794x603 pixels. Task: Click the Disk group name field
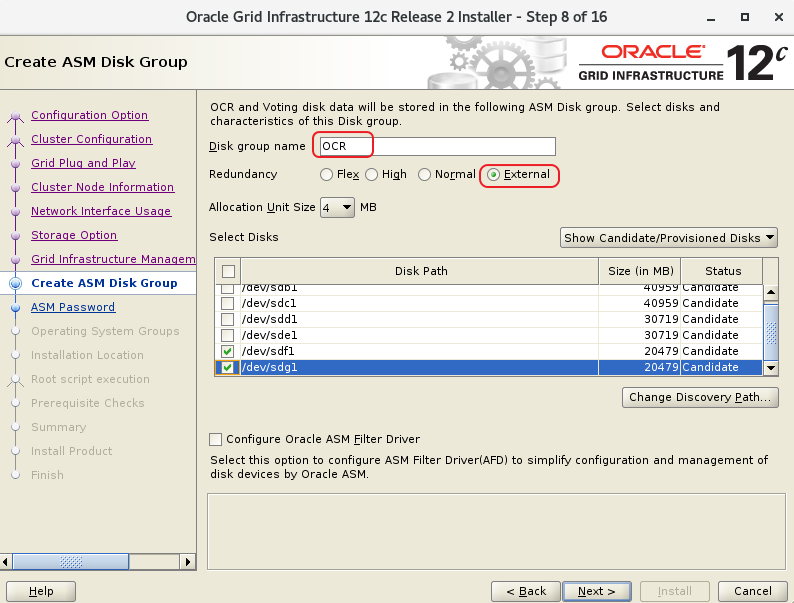435,147
